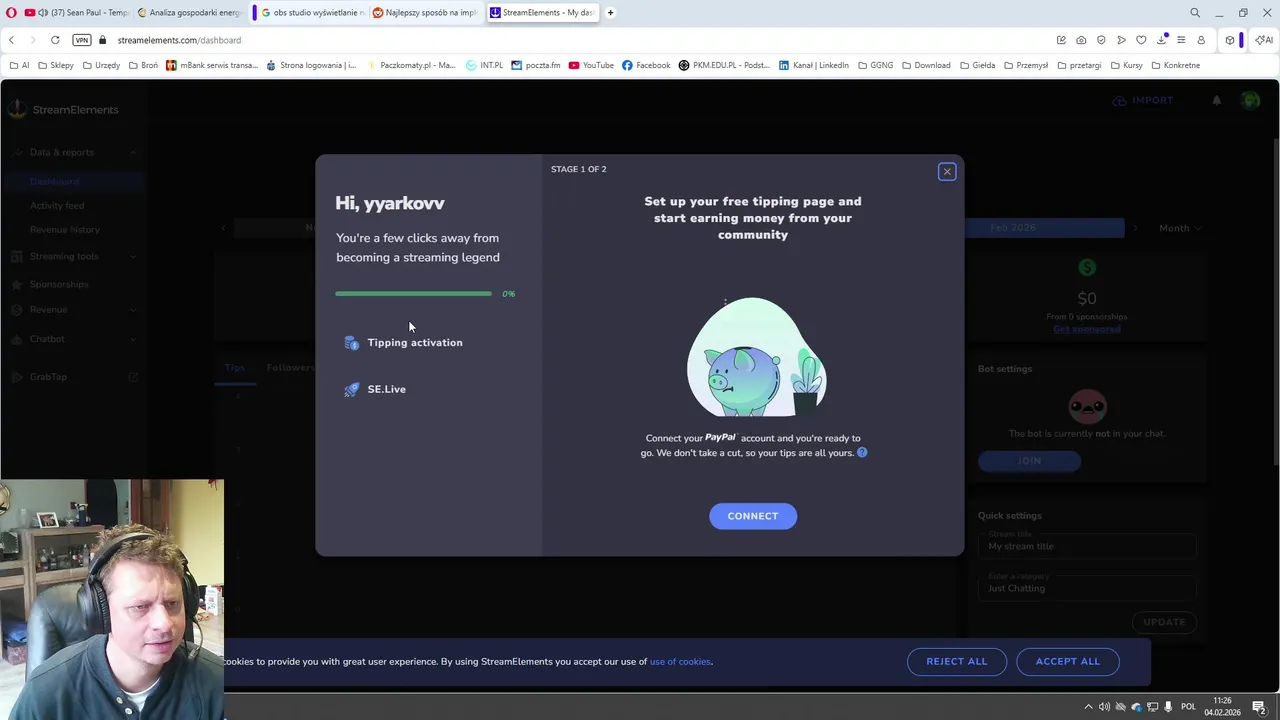Screen dimensions: 1280x720
Task: Open the Sklepy bookmarks folder
Action: [55, 65]
